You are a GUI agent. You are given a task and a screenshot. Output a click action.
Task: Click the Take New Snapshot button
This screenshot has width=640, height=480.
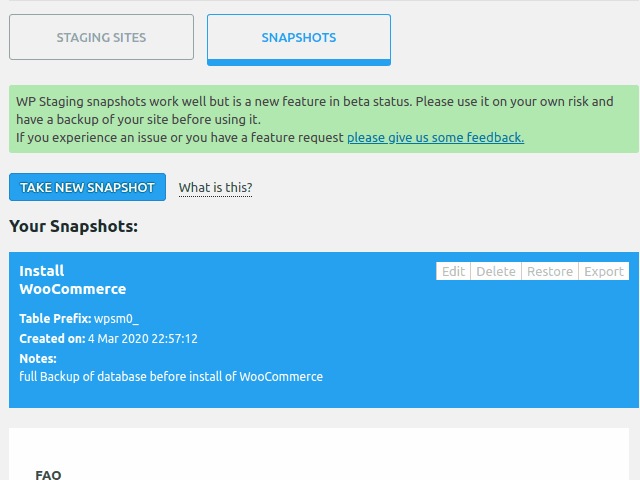tap(87, 187)
